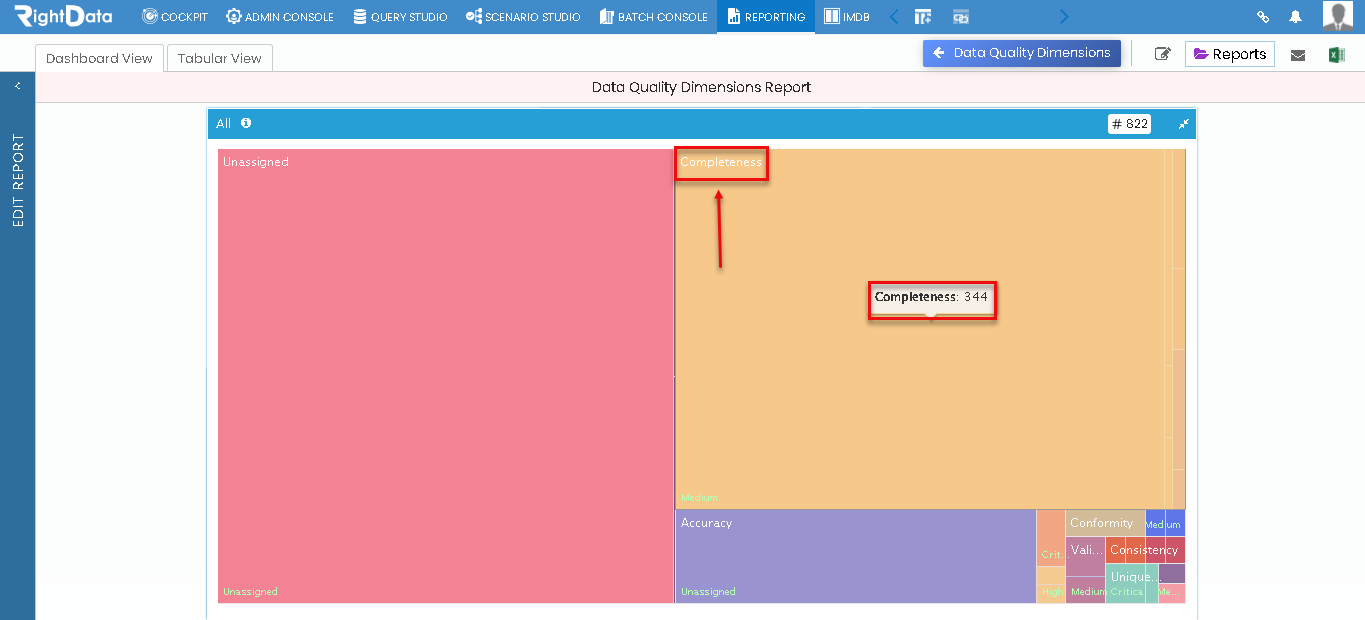Click the right navigation chevron in top bar

[x=1064, y=16]
